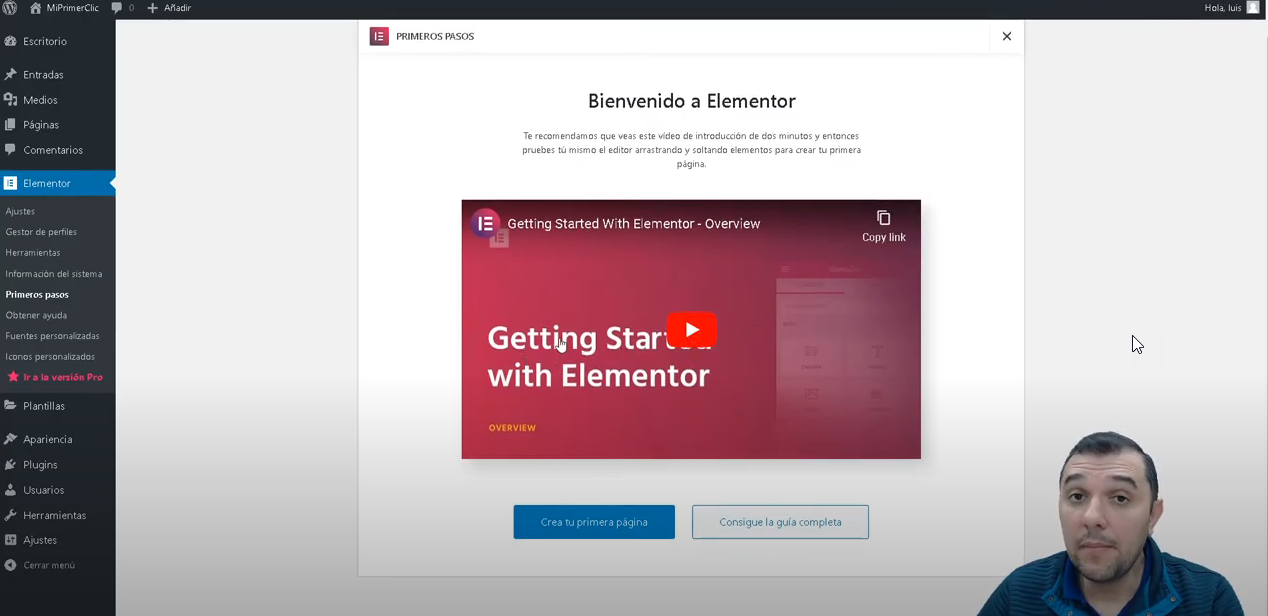Click the Crea tu primera página button
Image resolution: width=1268 pixels, height=616 pixels.
pyautogui.click(x=594, y=522)
